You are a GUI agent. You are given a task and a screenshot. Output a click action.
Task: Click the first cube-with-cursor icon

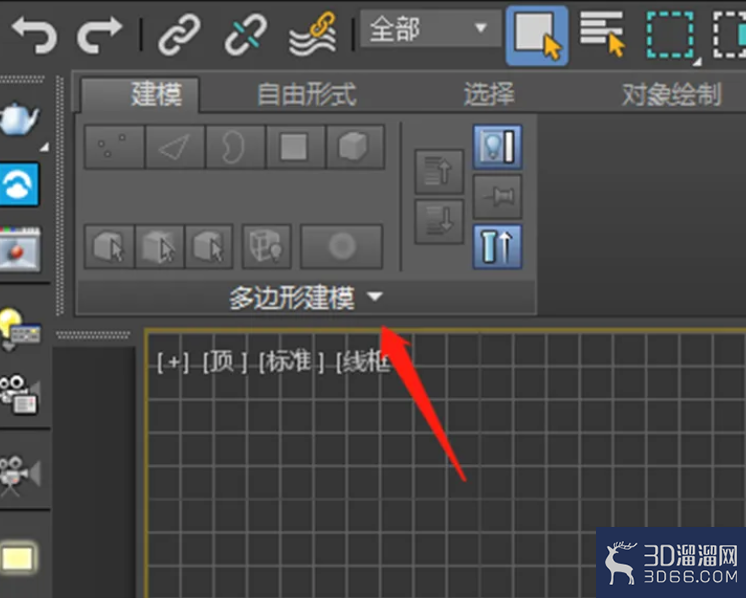[109, 247]
